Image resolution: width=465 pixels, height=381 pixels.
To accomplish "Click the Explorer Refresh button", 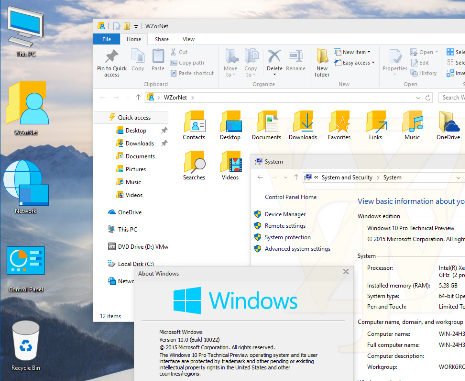I will [x=428, y=98].
